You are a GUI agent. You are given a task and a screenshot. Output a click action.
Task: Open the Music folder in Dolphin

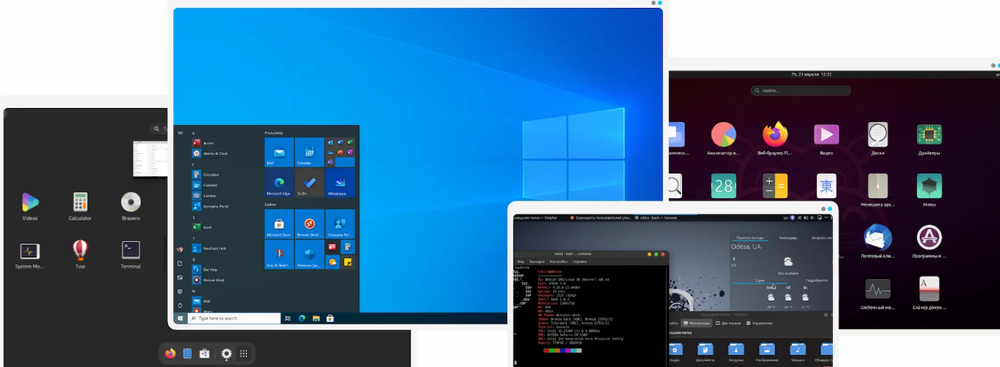(x=797, y=352)
